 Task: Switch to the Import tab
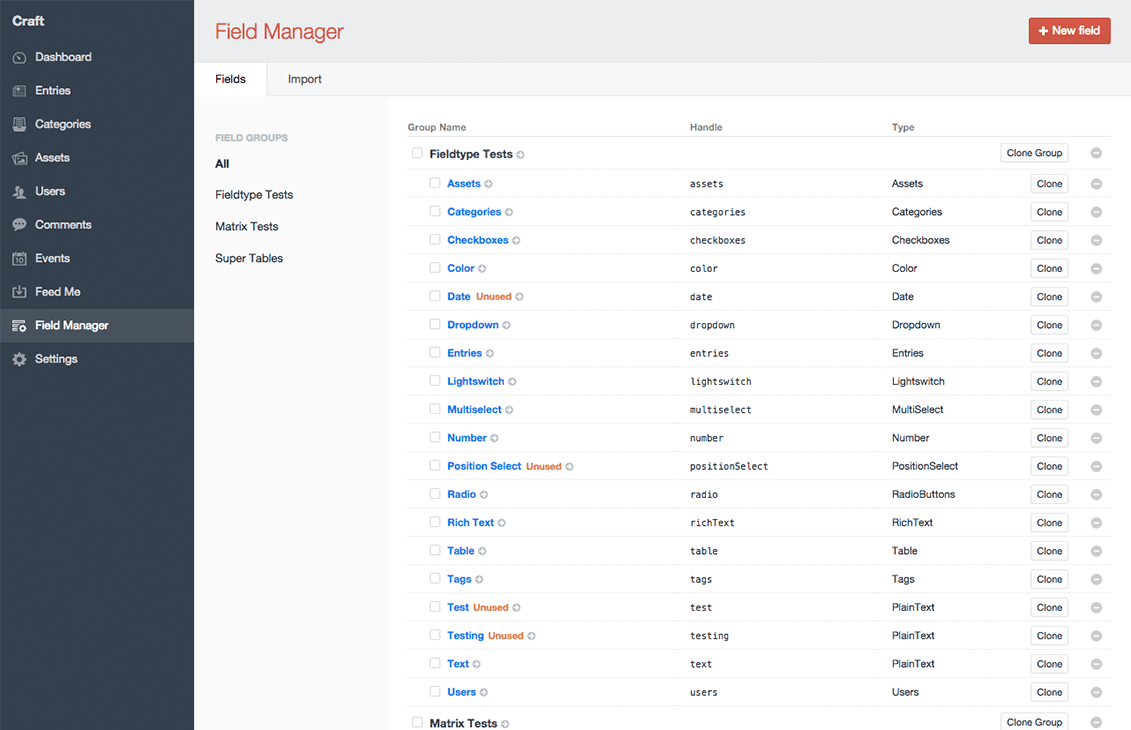tap(304, 78)
